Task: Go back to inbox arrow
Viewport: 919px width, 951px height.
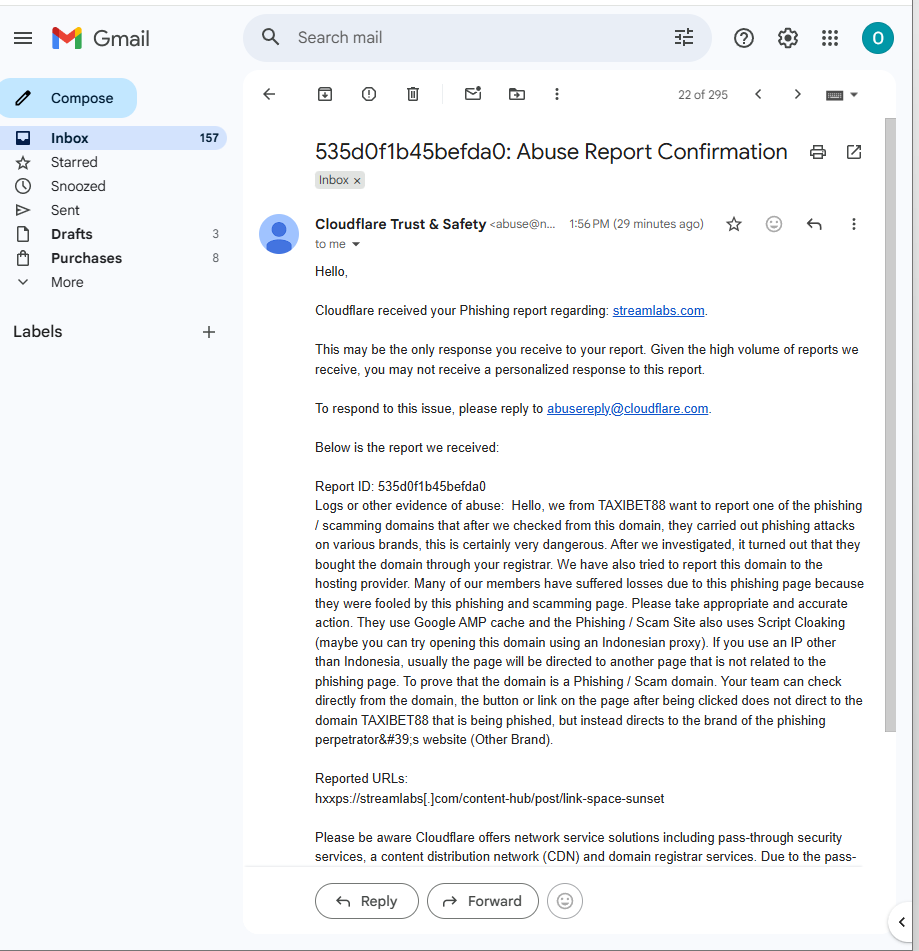Action: [x=269, y=94]
